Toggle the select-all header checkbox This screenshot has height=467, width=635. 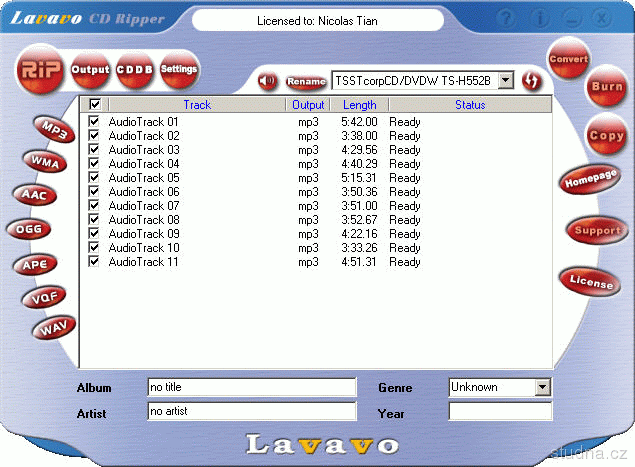point(95,104)
